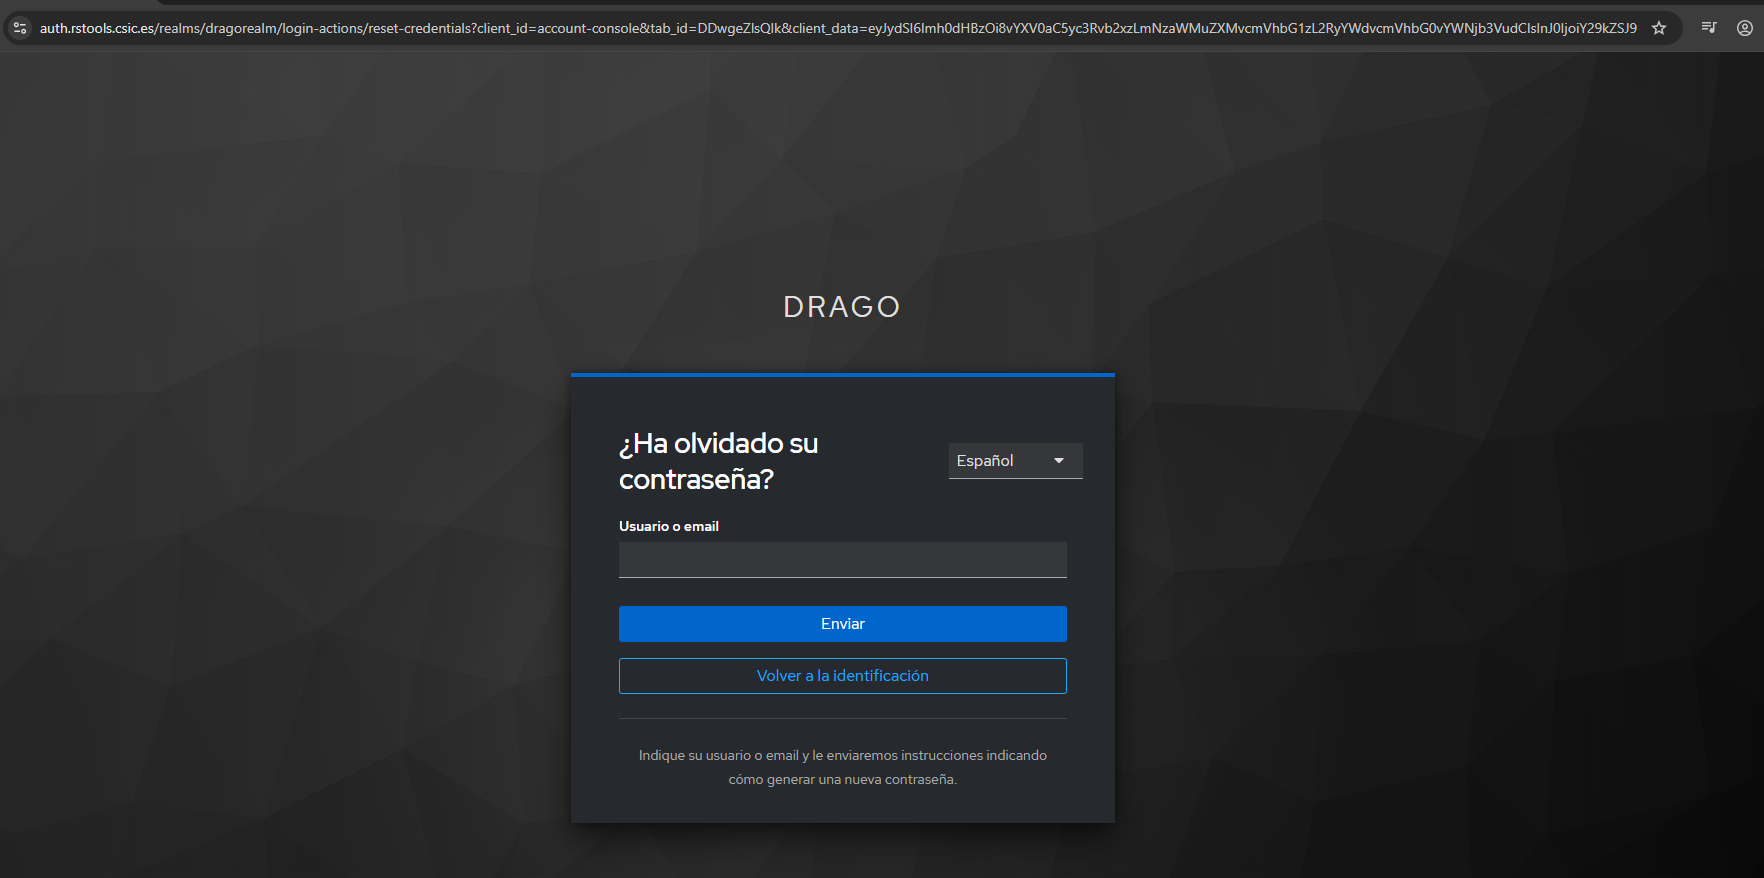Click the Usuario o email field label
Viewport: 1764px width, 878px height.
668,526
